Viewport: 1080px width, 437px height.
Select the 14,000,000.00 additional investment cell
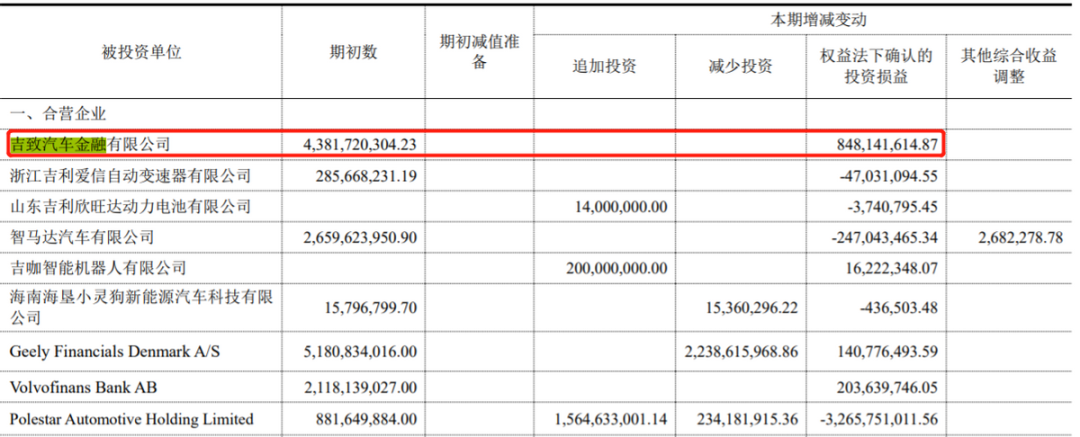614,206
